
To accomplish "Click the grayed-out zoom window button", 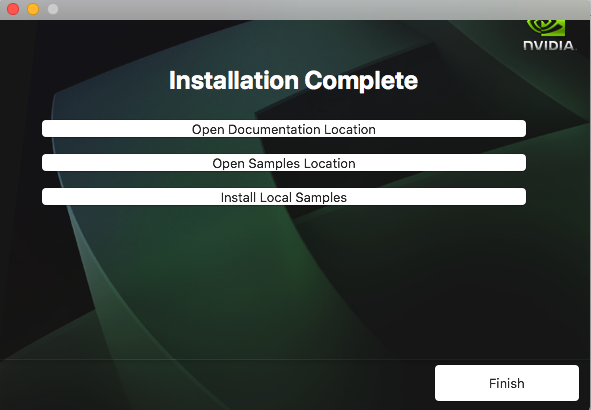I will click(x=53, y=9).
